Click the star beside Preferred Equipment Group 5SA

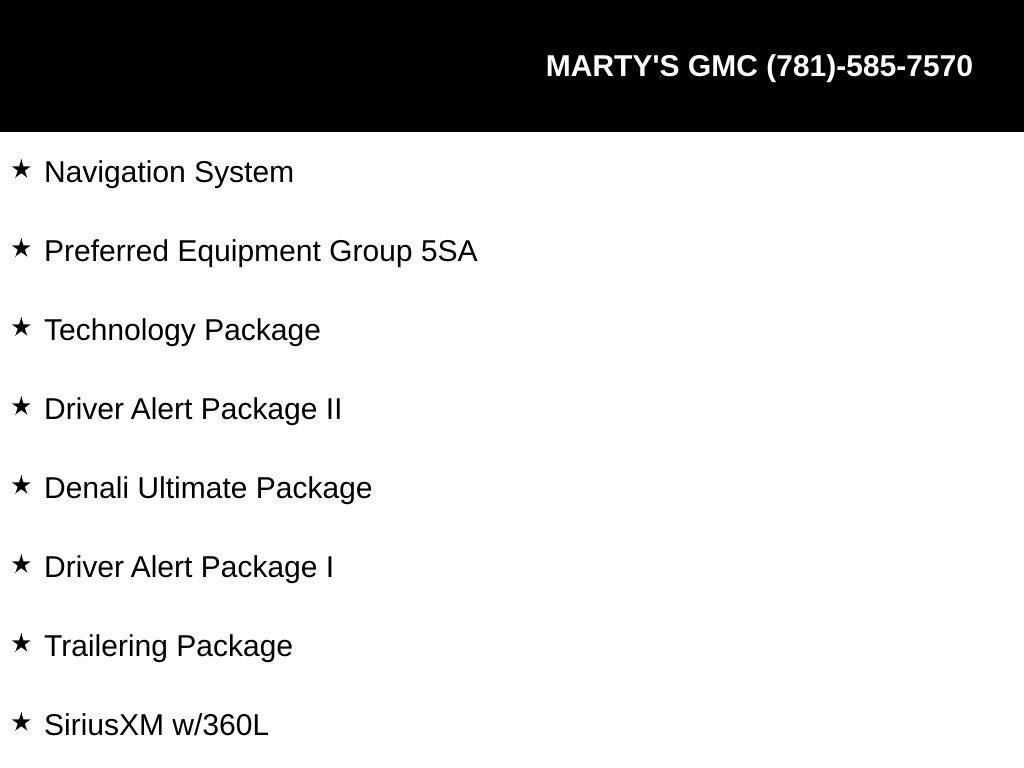[21, 249]
